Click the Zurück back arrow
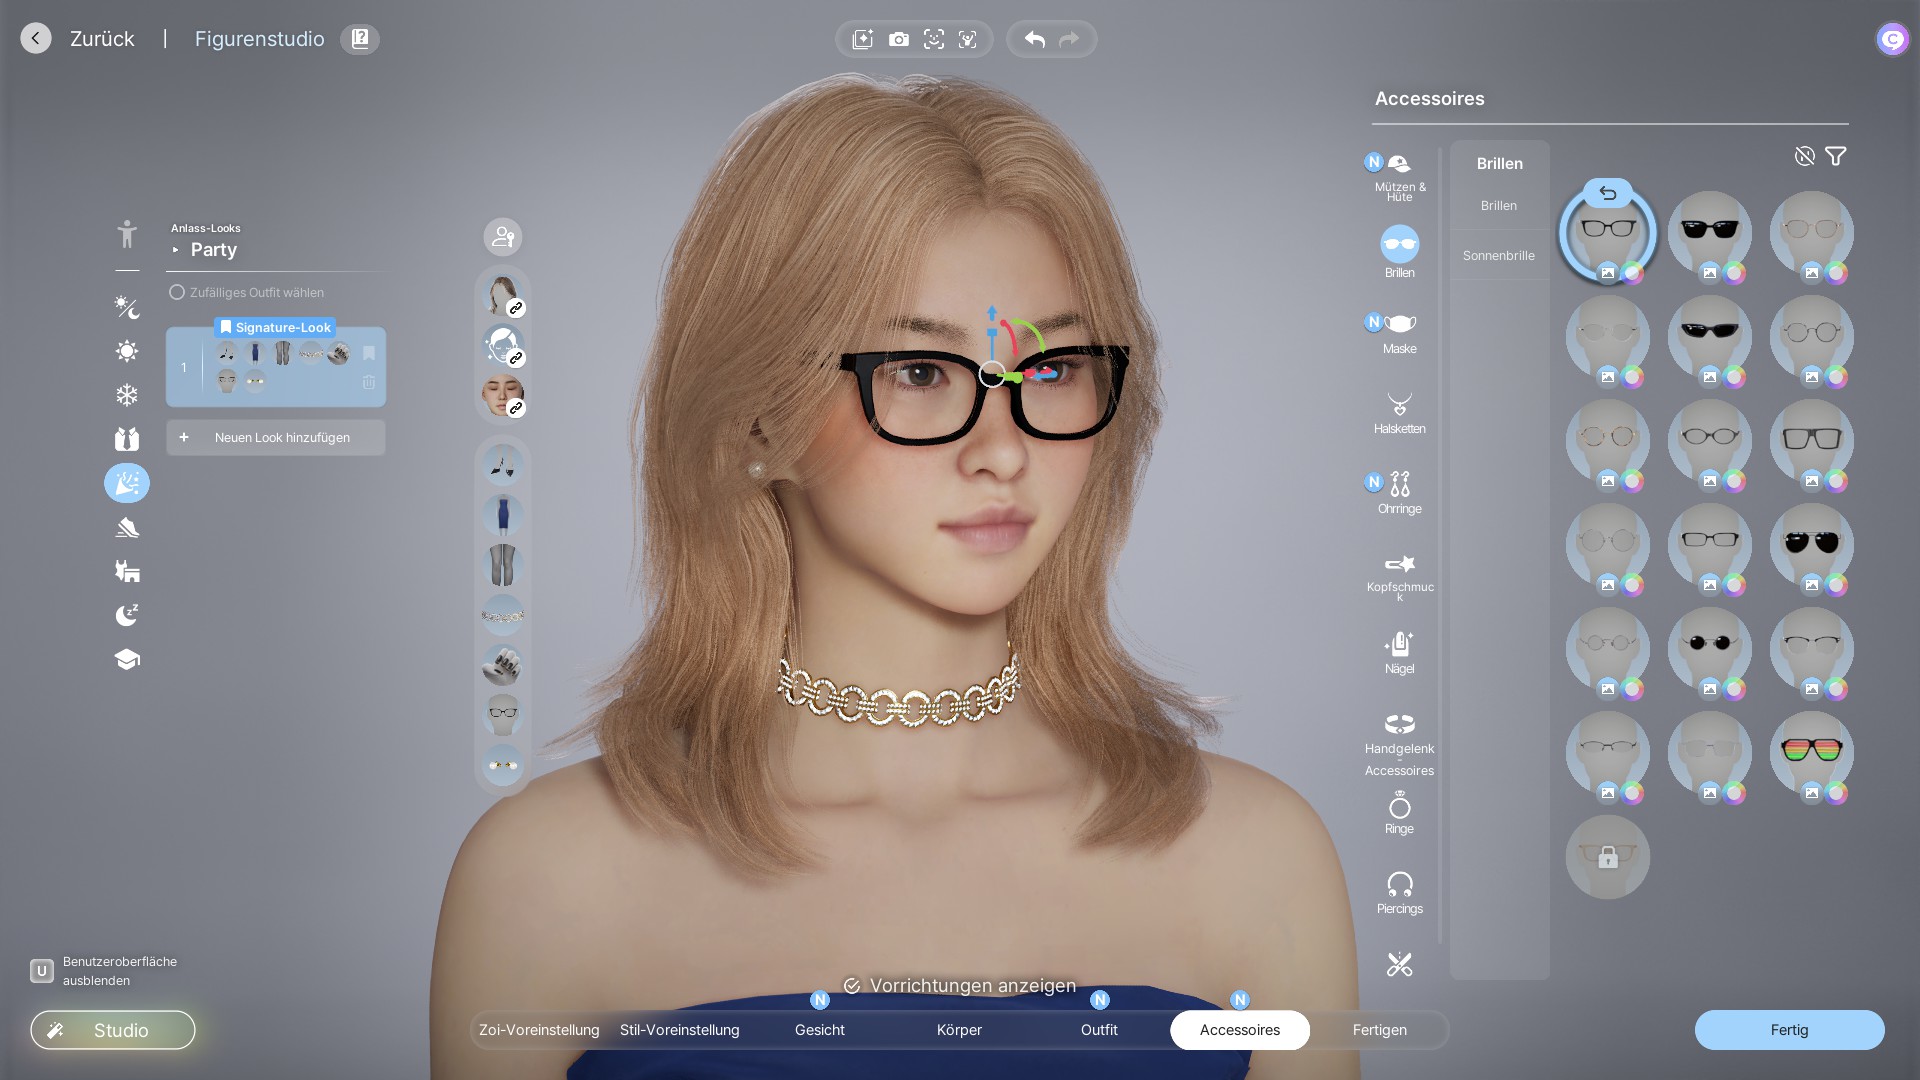The image size is (1920, 1080). 36,39
